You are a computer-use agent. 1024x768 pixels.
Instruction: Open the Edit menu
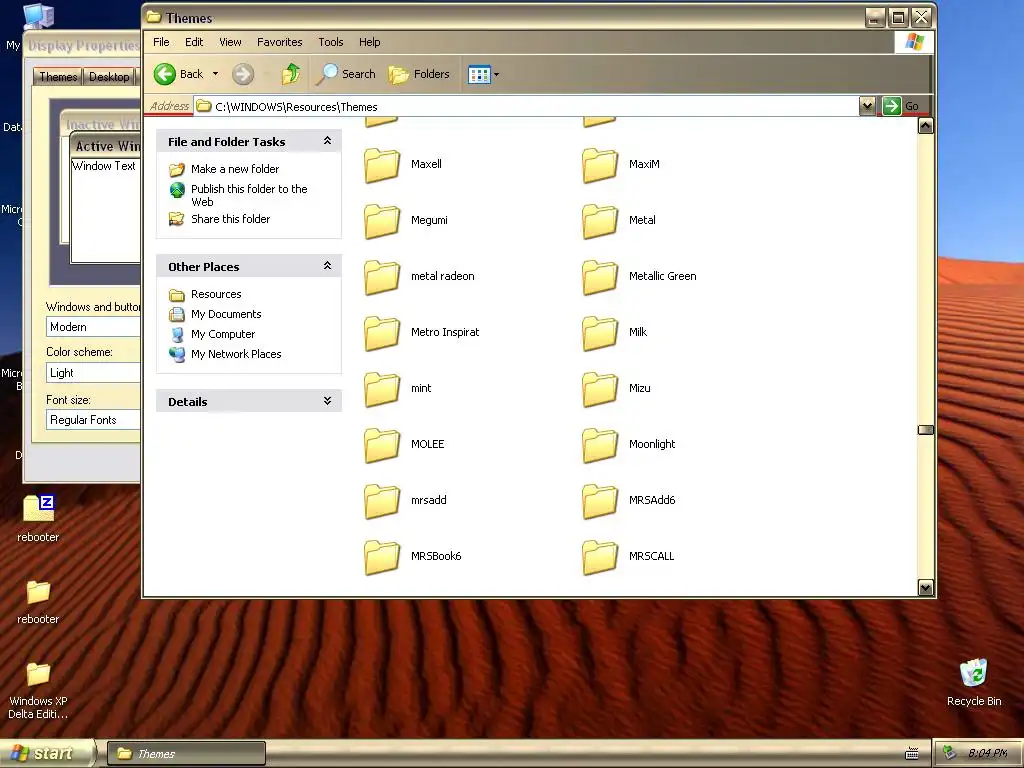point(194,42)
